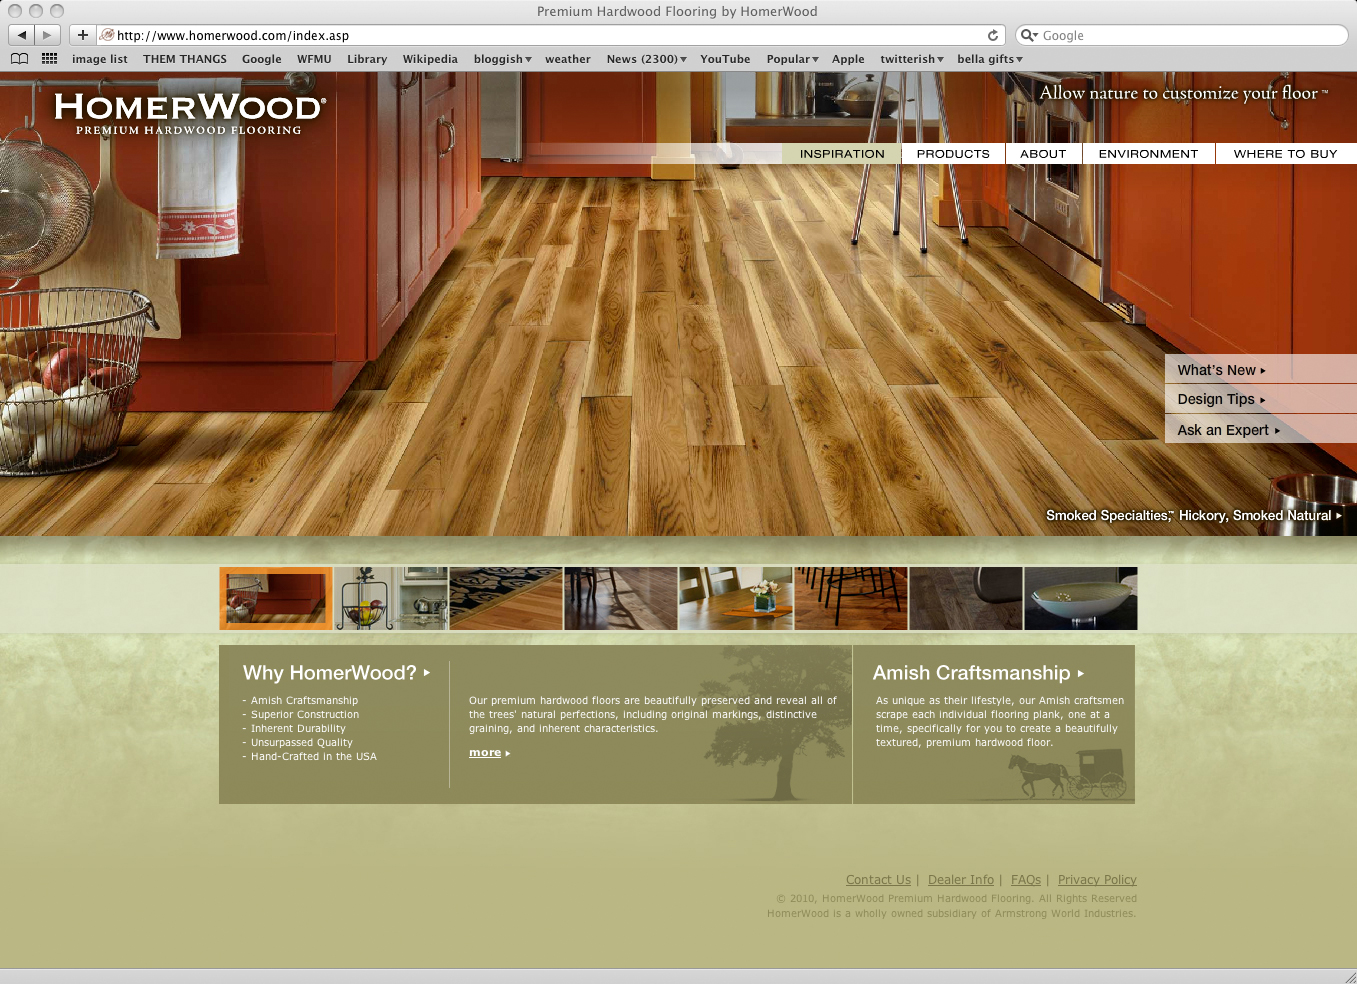This screenshot has width=1357, height=984.
Task: Open the Popular bookmarks dropdown
Action: point(793,59)
